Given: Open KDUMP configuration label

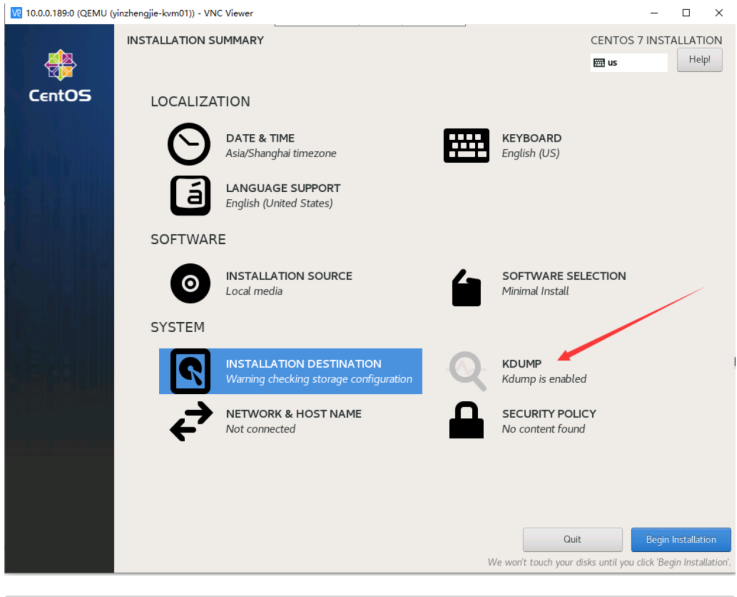Looking at the screenshot, I should (522, 364).
